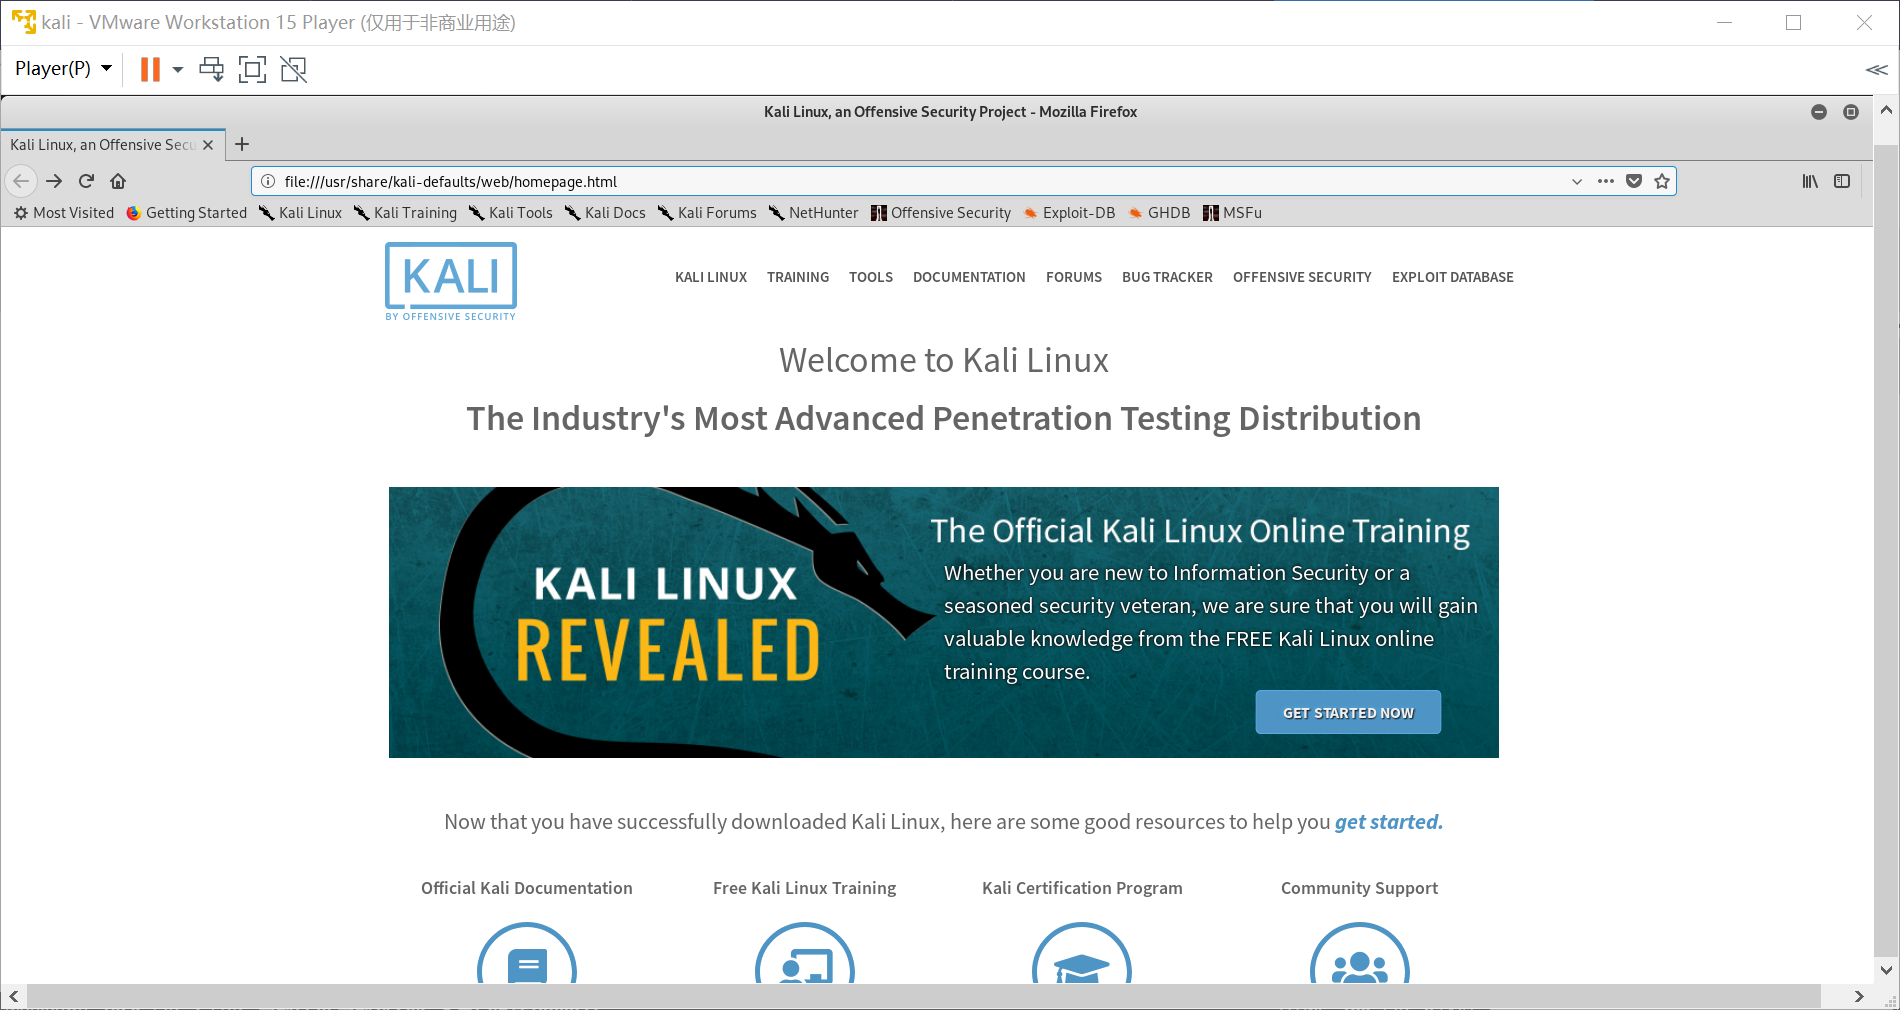Click the Kali logo on the page
Viewport: 1900px width, 1010px height.
coord(451,281)
